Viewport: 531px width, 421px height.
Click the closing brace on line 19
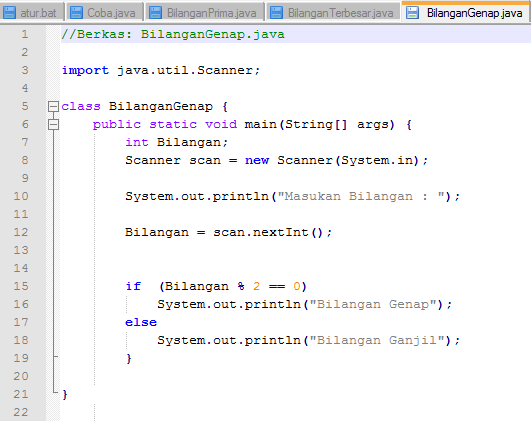click(129, 358)
